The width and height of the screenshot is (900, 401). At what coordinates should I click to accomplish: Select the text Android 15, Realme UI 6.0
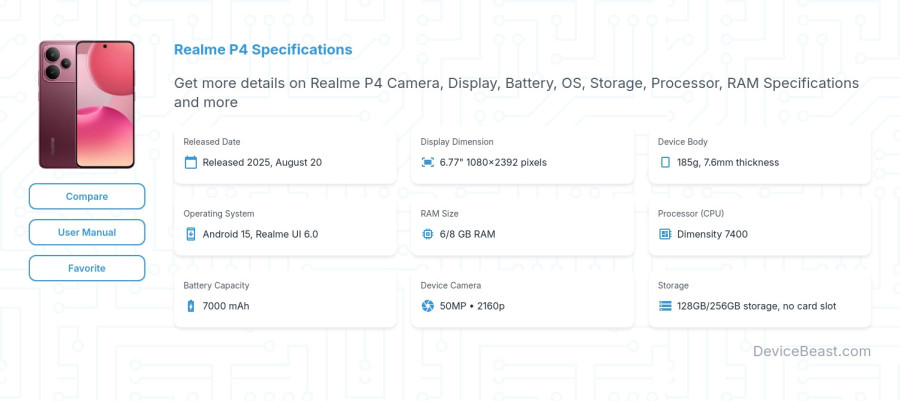(260, 234)
